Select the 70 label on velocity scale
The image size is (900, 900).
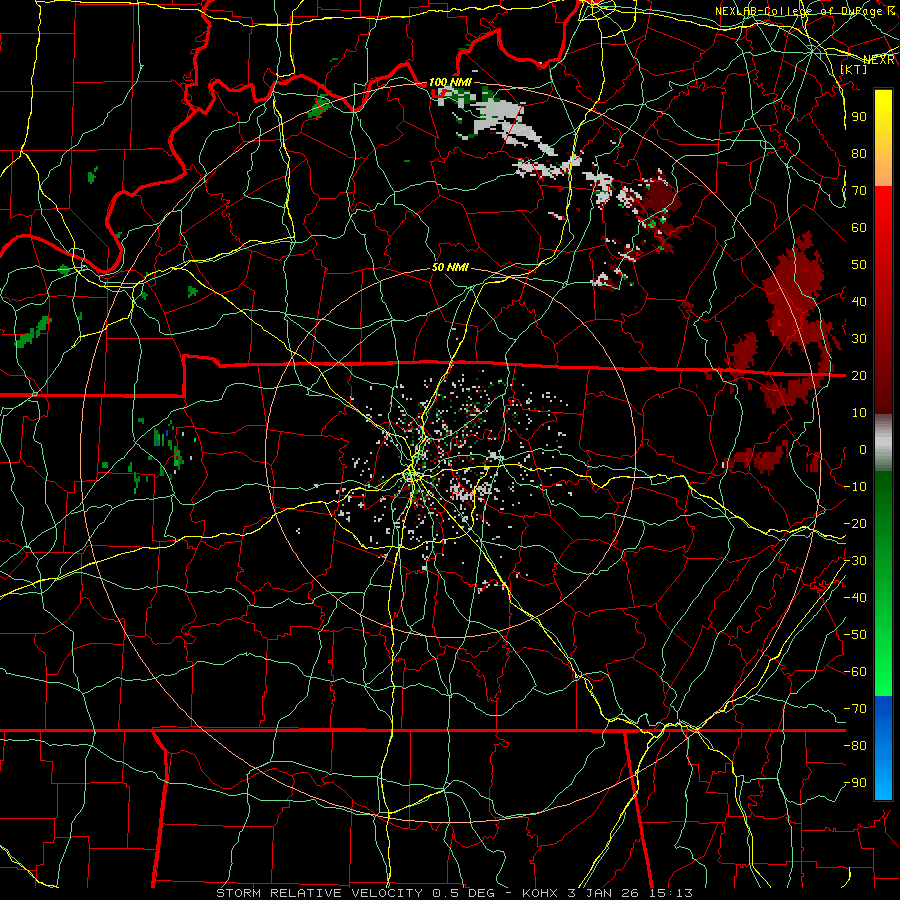click(x=859, y=191)
